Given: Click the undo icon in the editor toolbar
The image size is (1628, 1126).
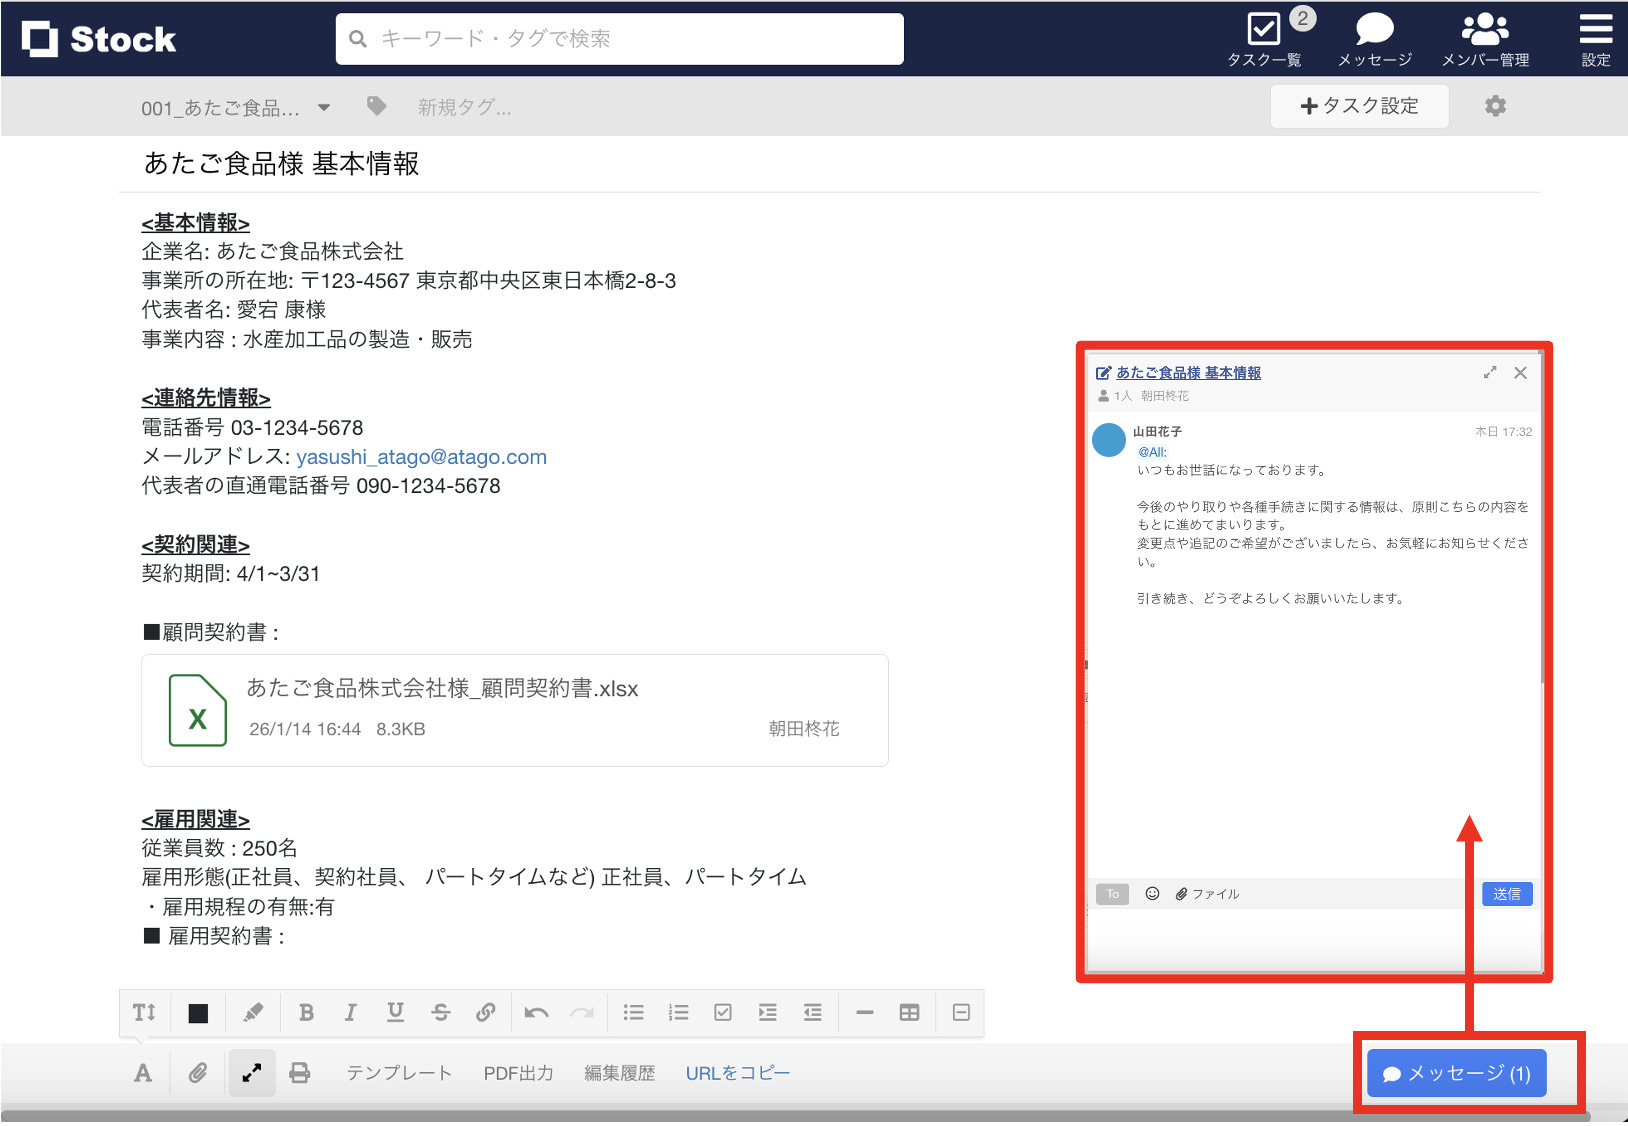Looking at the screenshot, I should (536, 1012).
